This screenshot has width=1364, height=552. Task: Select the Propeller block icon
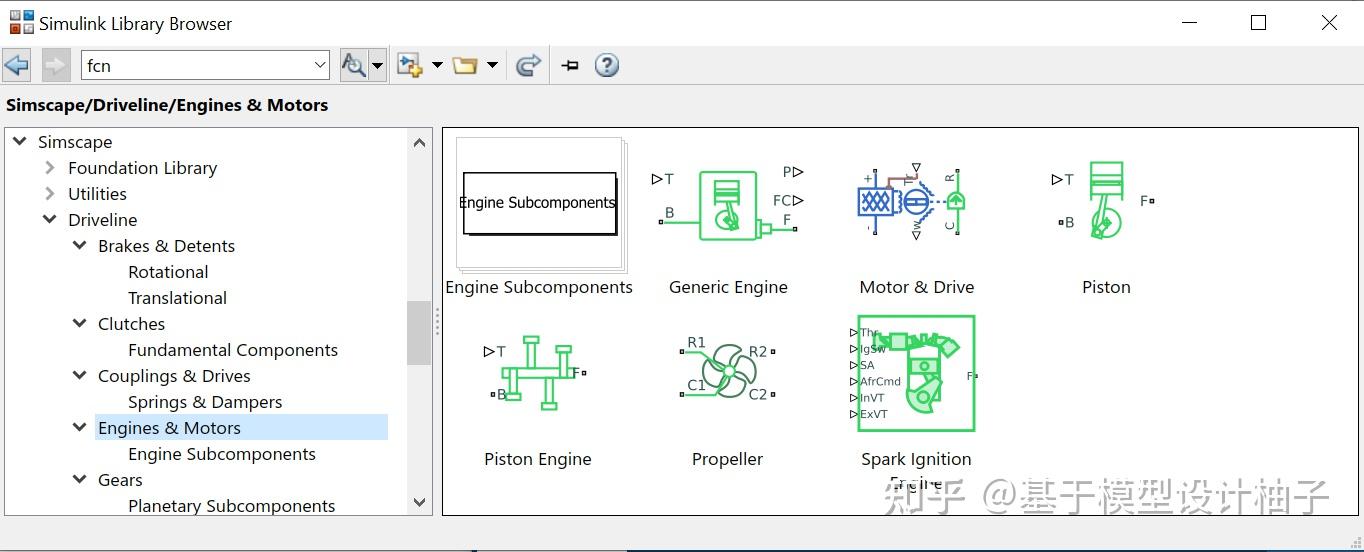click(x=727, y=371)
